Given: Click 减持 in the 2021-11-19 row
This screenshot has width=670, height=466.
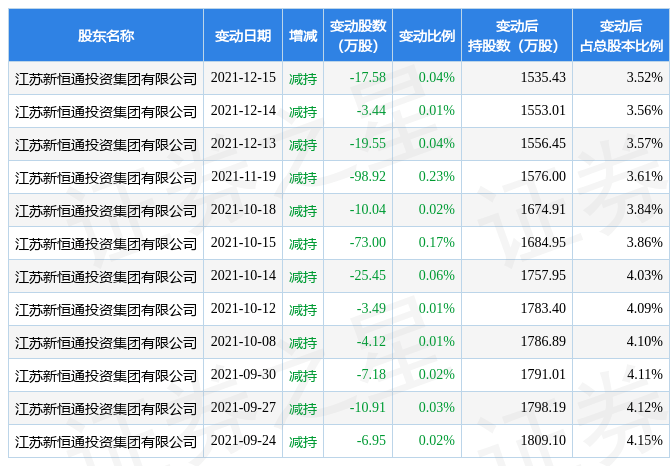Looking at the screenshot, I should point(303,177).
